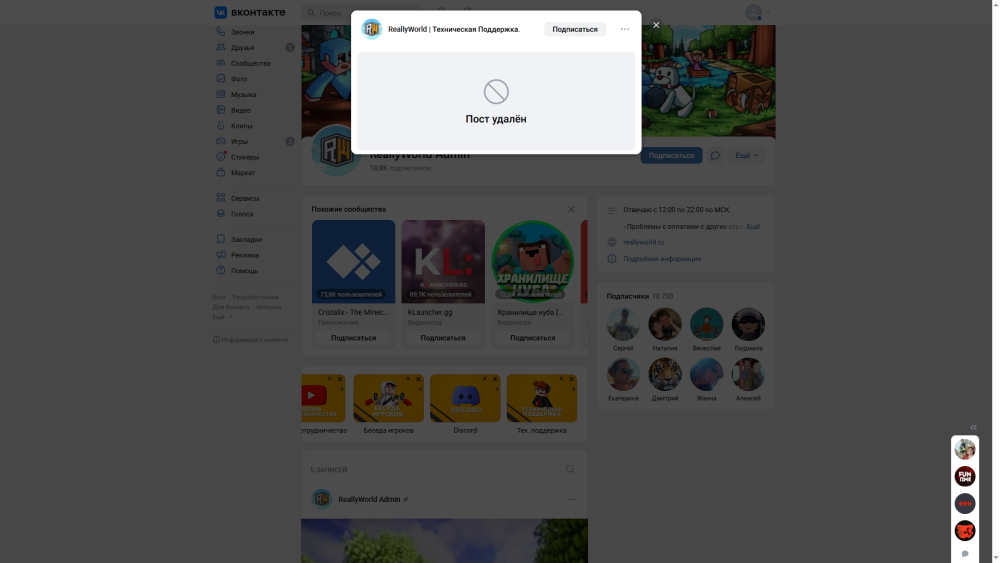Open the Для бизнеса footer link
The image size is (1000, 563).
click(231, 307)
